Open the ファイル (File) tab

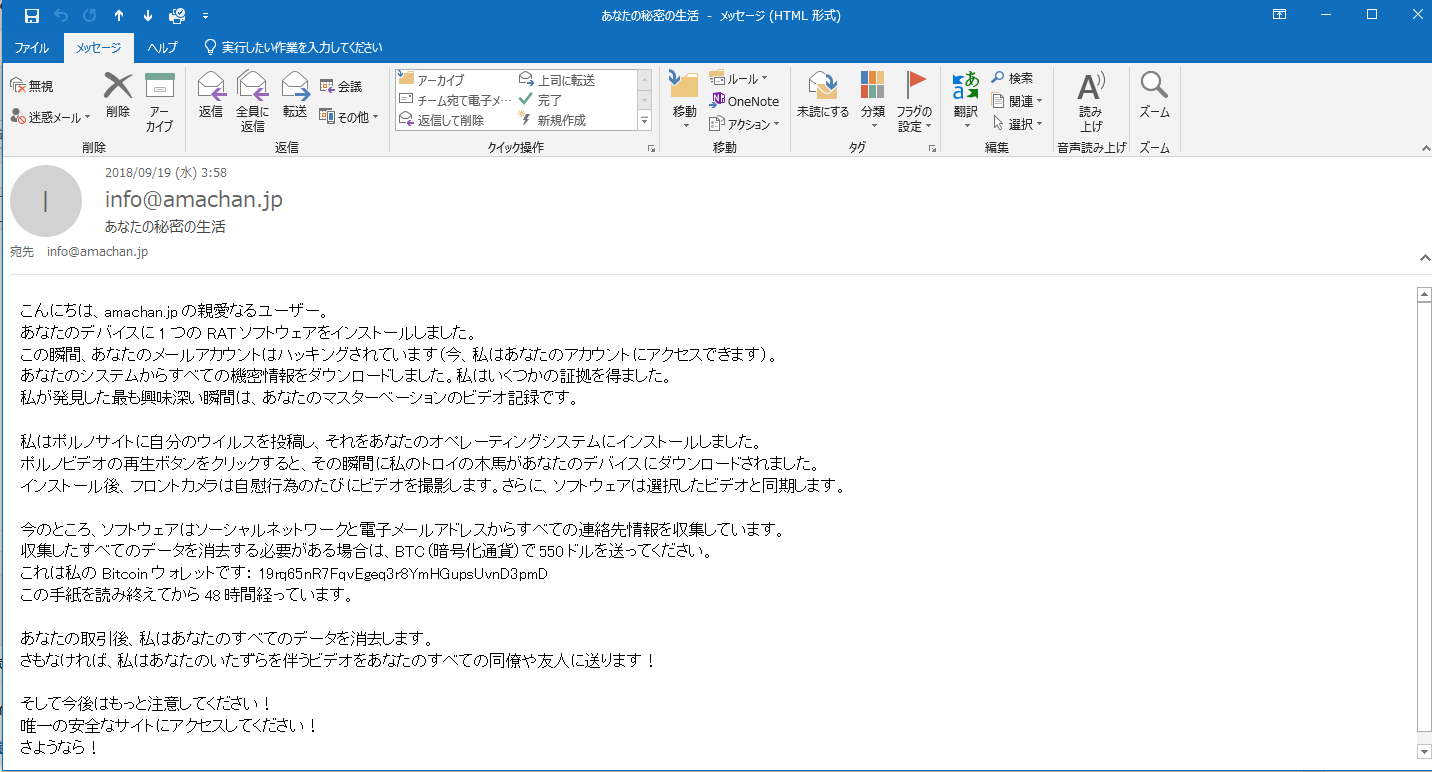click(x=31, y=48)
